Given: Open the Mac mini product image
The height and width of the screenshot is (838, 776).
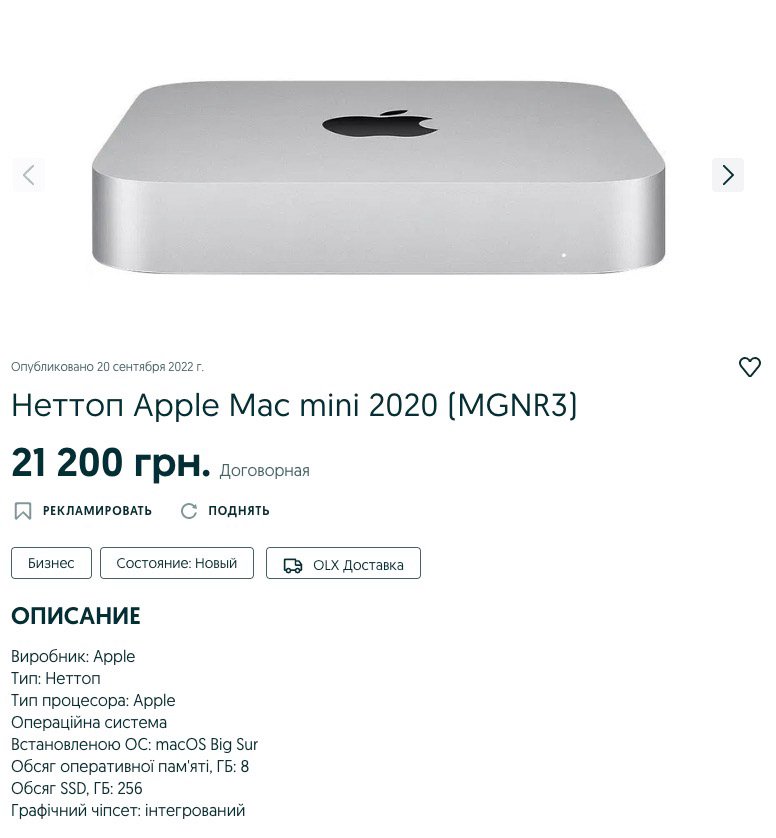Looking at the screenshot, I should [378, 177].
